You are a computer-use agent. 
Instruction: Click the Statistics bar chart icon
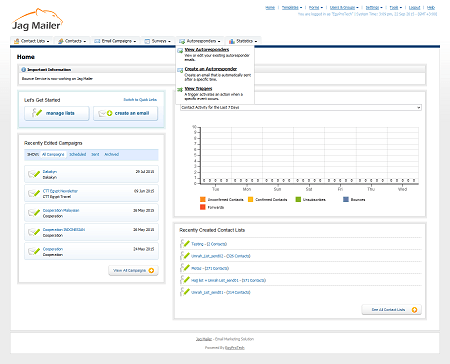coord(232,41)
